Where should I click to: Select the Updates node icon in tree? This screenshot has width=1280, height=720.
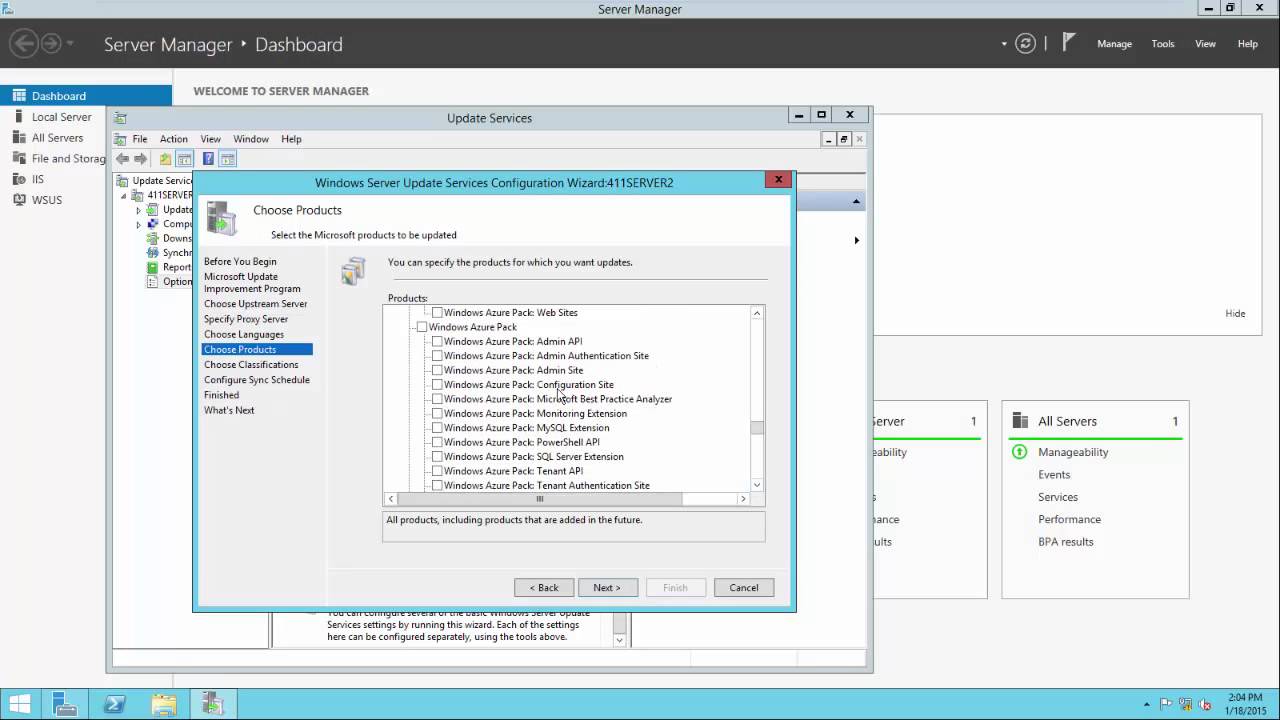click(153, 210)
